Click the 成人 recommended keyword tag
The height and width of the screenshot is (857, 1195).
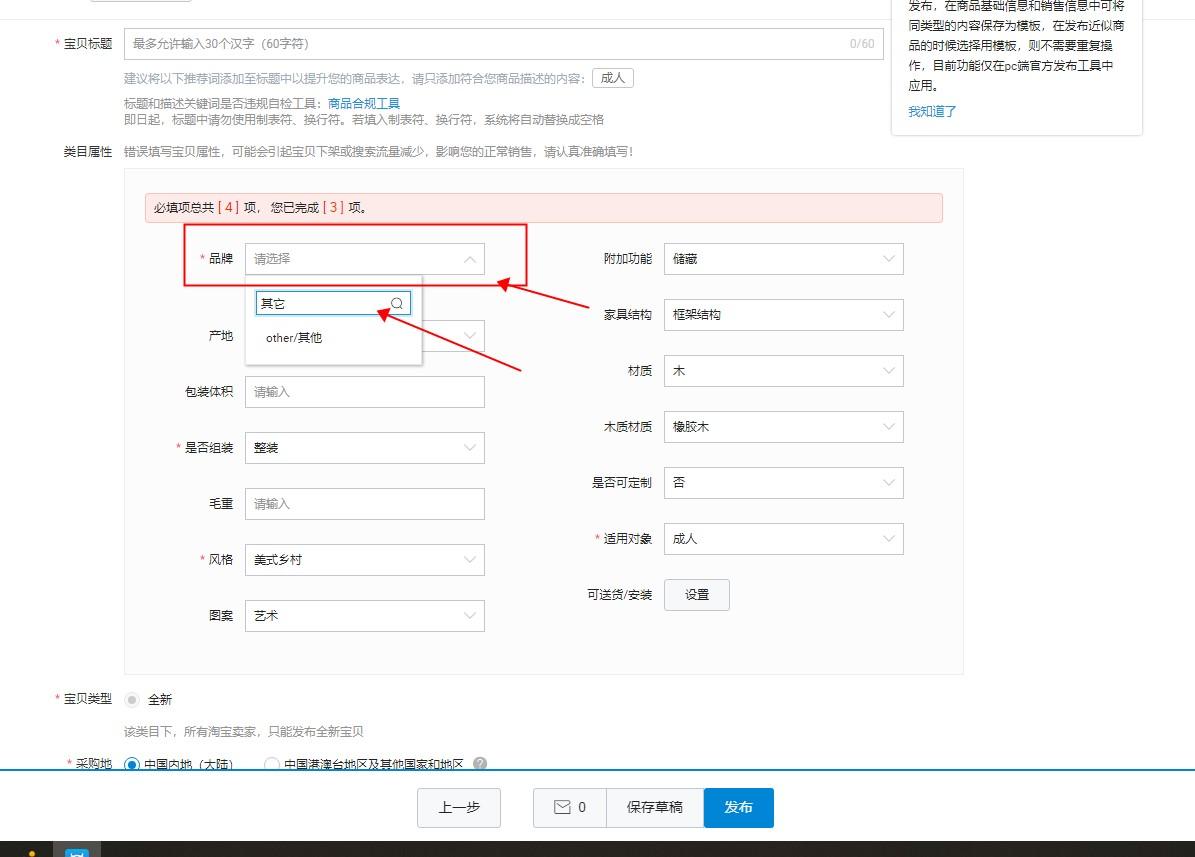click(x=612, y=78)
